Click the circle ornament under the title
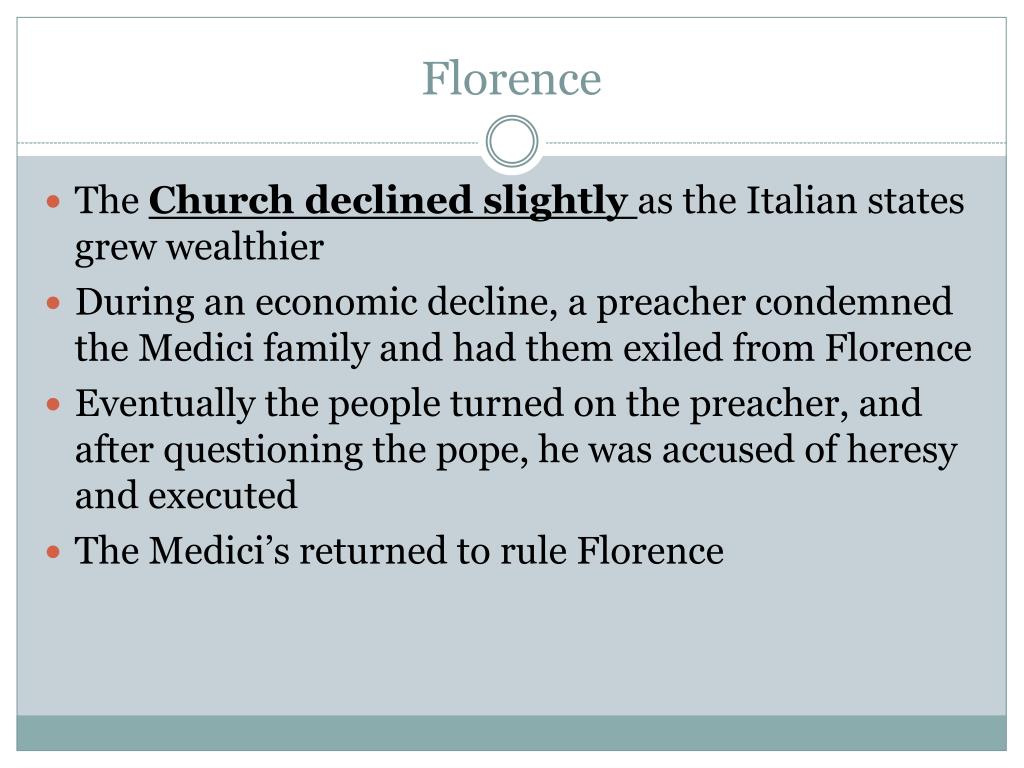Screen dimensions: 1024x768 (x=512, y=142)
